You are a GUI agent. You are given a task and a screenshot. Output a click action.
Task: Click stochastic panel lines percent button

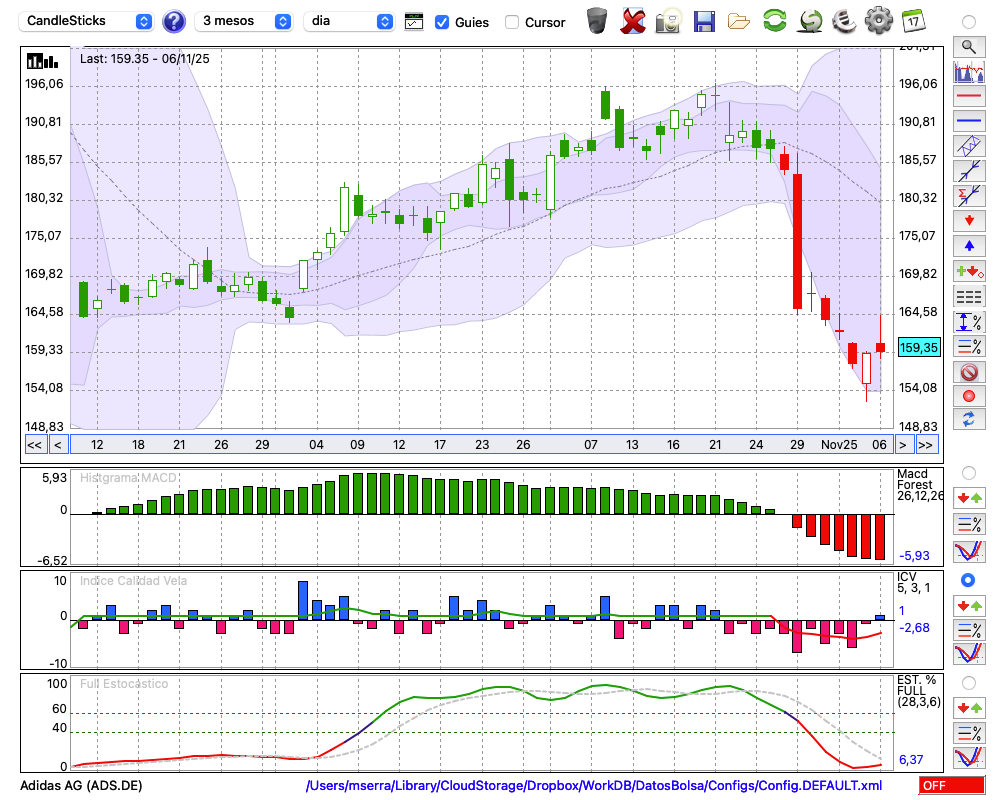click(x=969, y=732)
